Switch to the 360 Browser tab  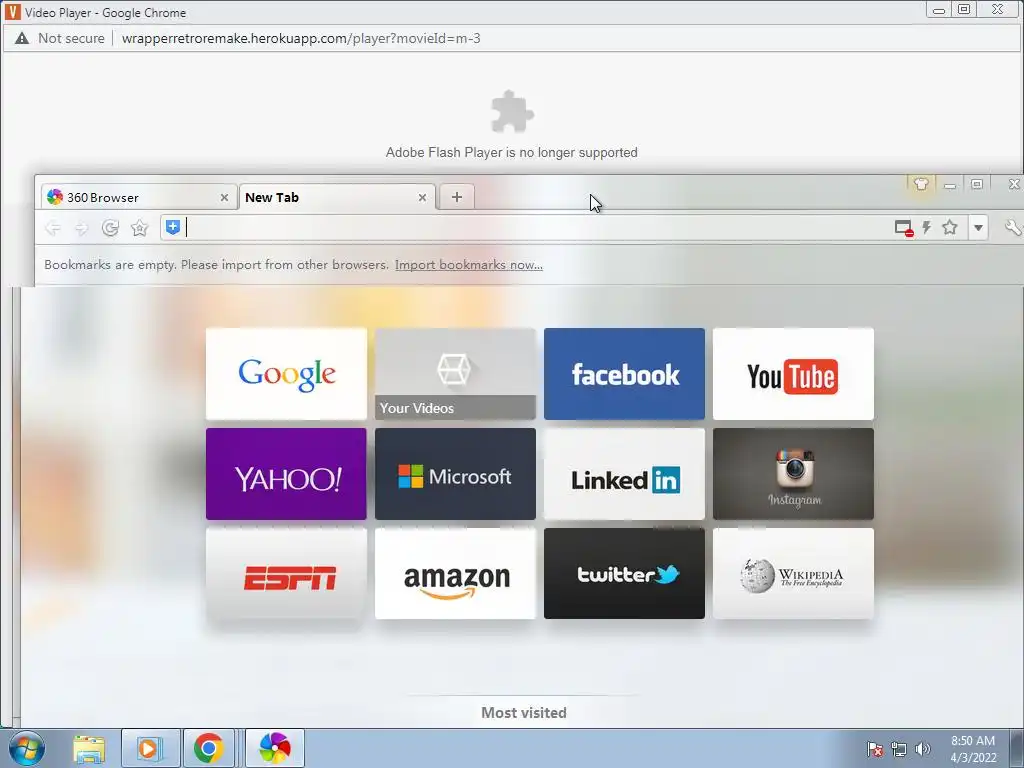pyautogui.click(x=131, y=197)
